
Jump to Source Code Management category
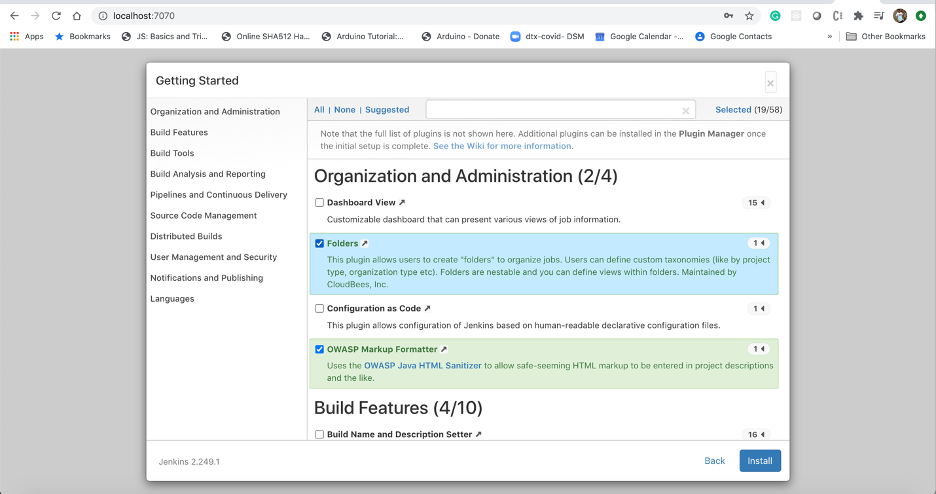pyautogui.click(x=204, y=215)
